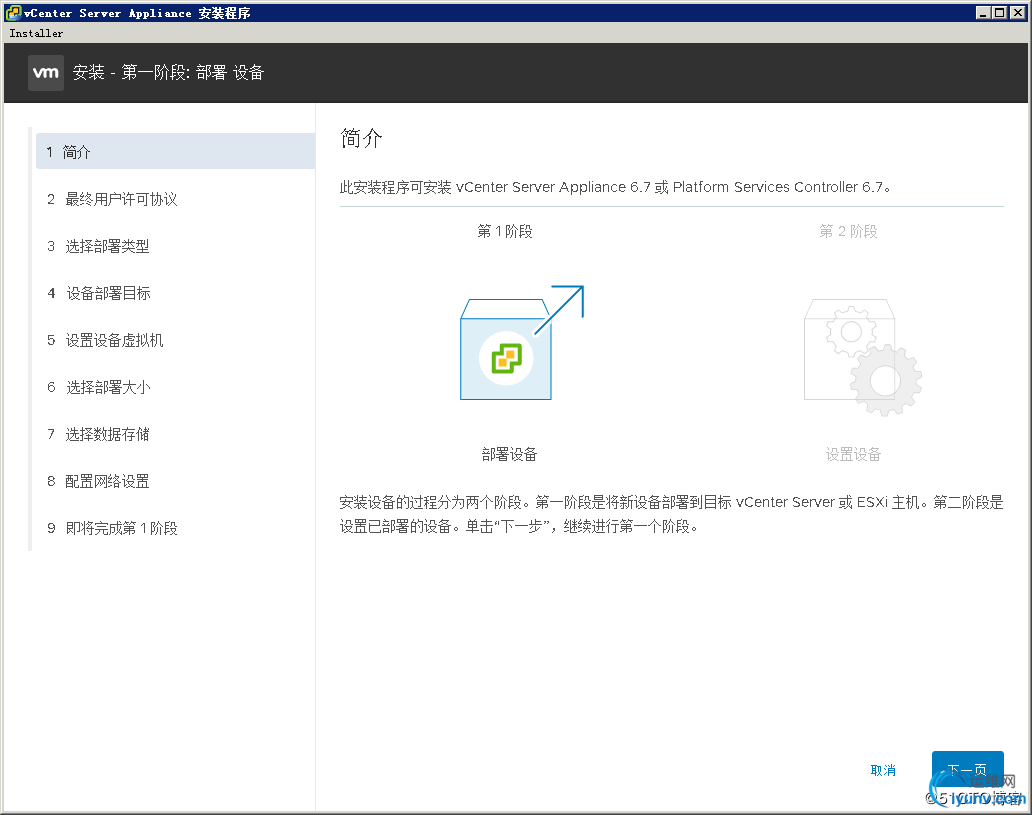This screenshot has width=1032, height=815.
Task: Click the 取消 cancel link
Action: click(883, 770)
